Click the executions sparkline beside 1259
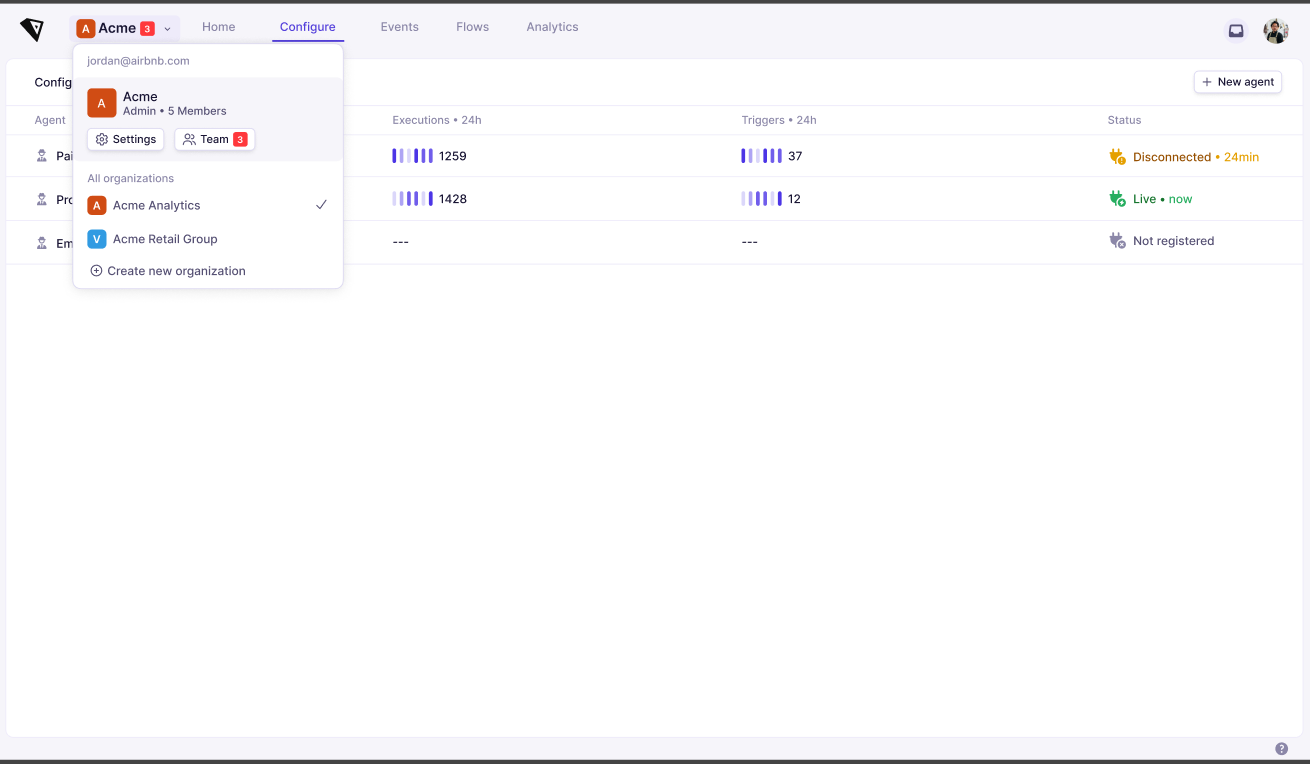This screenshot has height=764, width=1310. (x=412, y=156)
